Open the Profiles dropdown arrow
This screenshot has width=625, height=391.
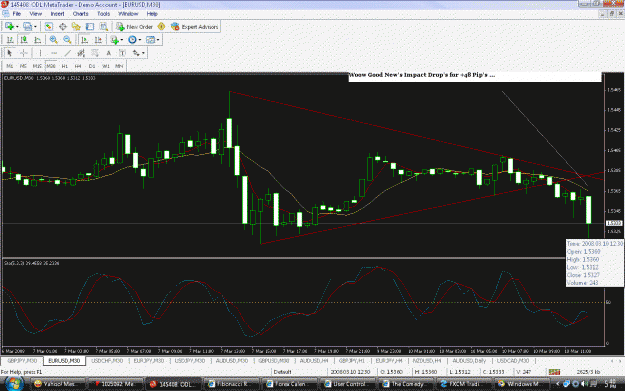click(35, 27)
